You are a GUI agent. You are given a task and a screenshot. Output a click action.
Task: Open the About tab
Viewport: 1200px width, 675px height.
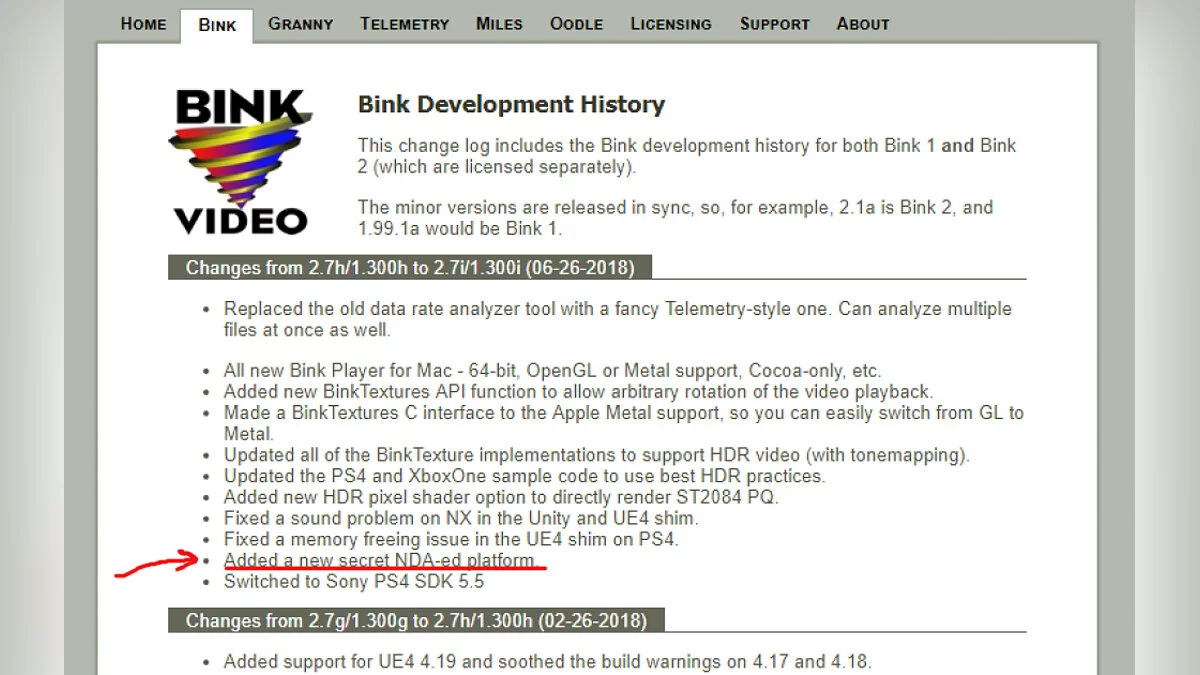click(x=863, y=23)
